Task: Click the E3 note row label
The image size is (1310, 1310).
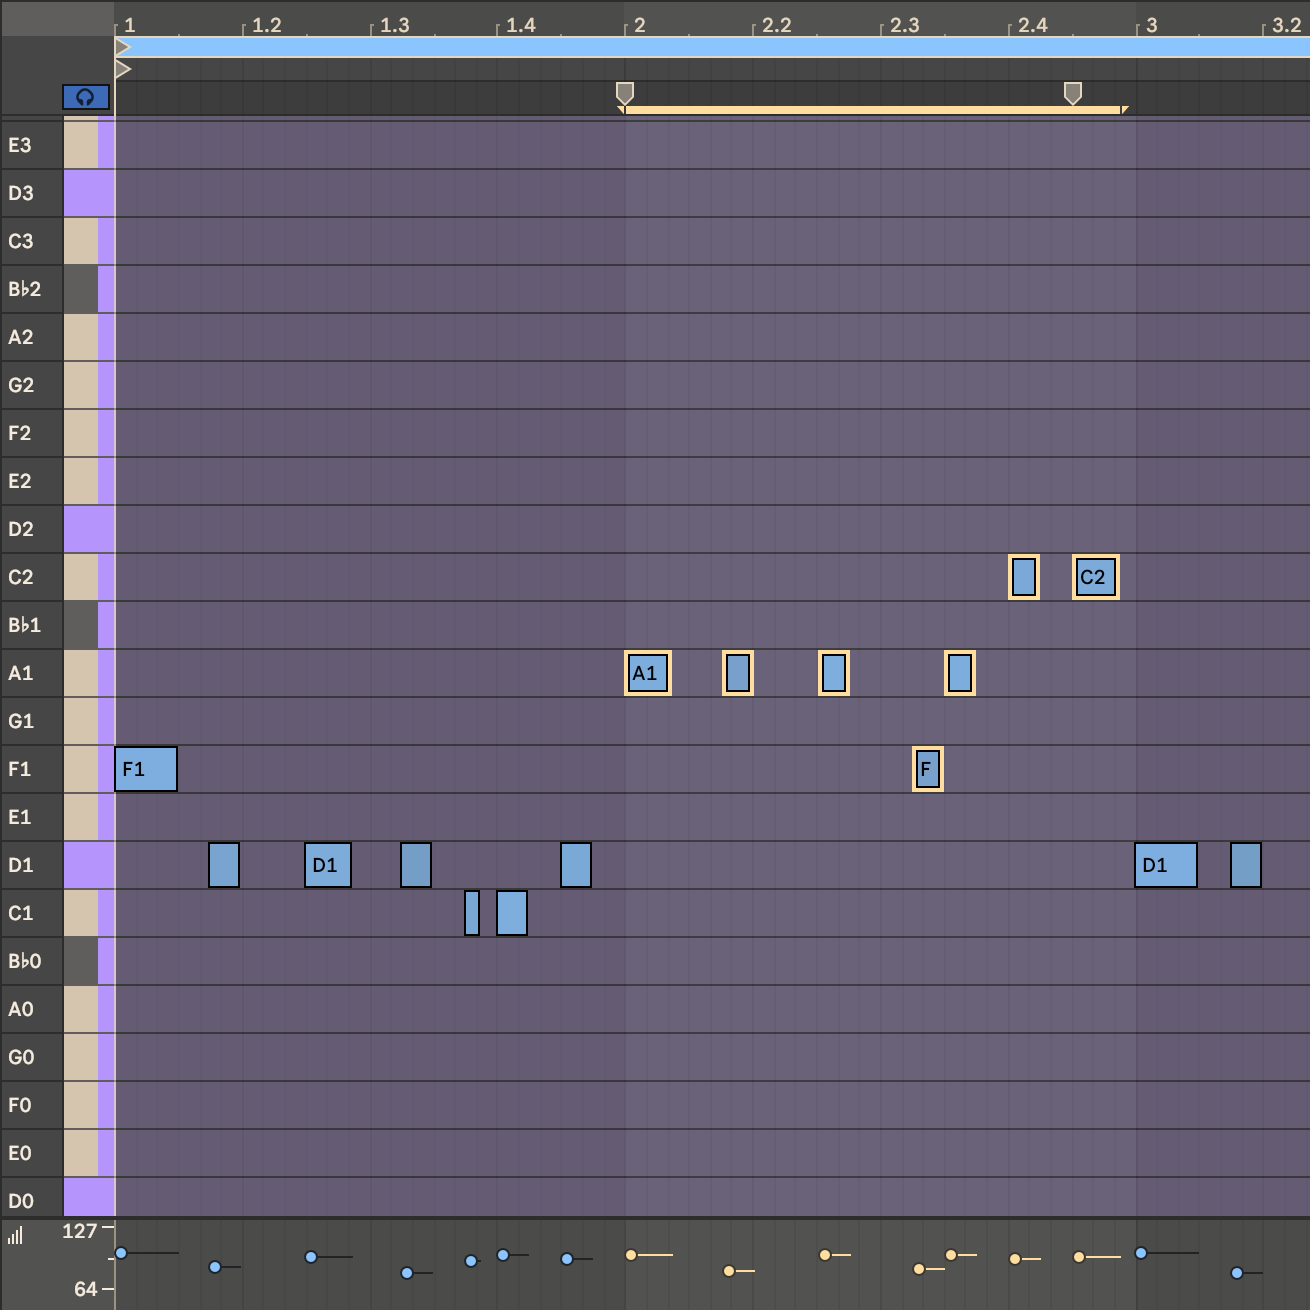Action: click(21, 145)
